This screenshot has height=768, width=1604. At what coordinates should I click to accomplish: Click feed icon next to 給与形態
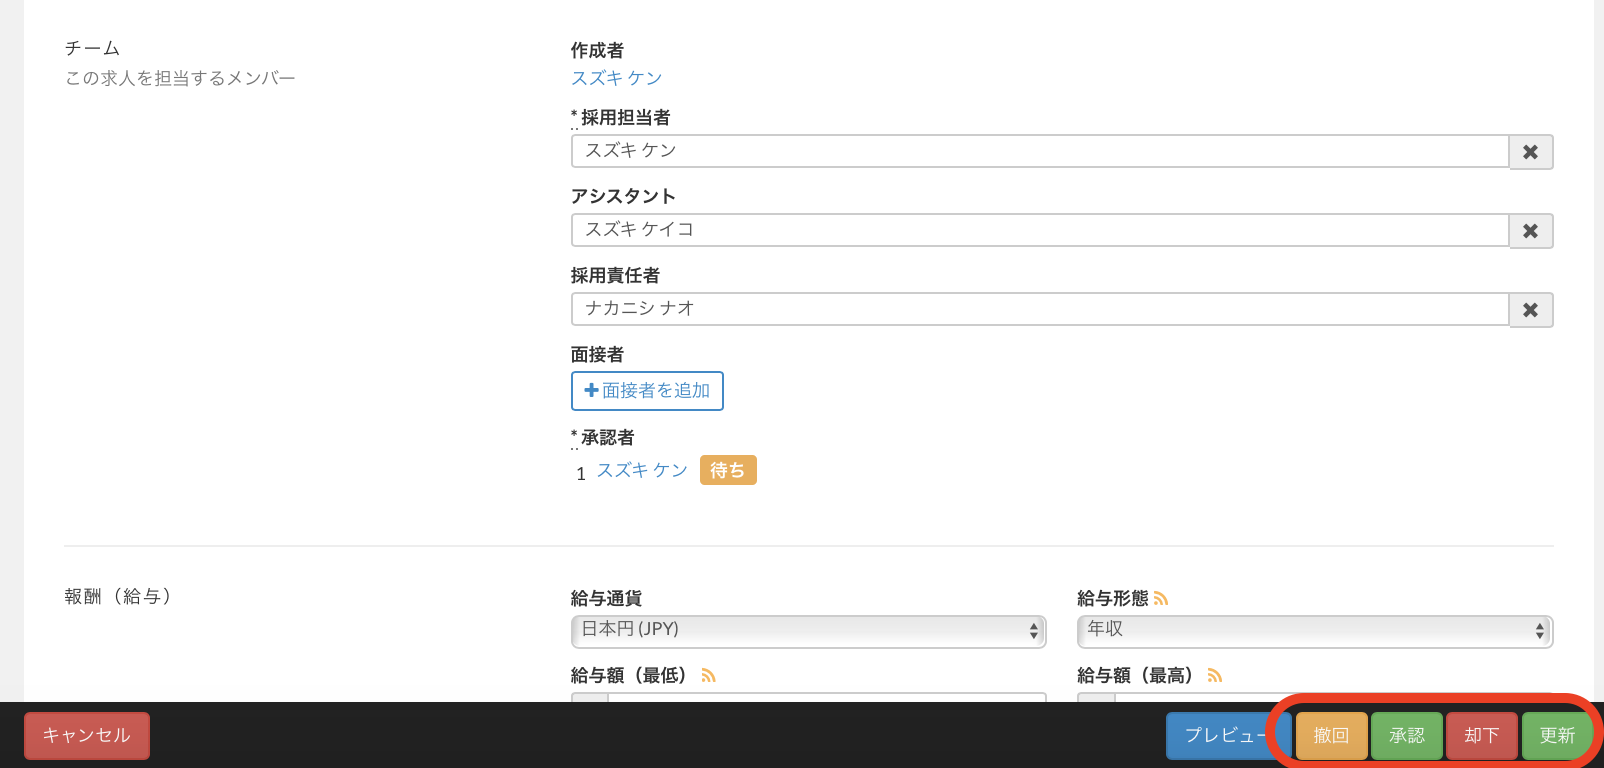point(1161,599)
